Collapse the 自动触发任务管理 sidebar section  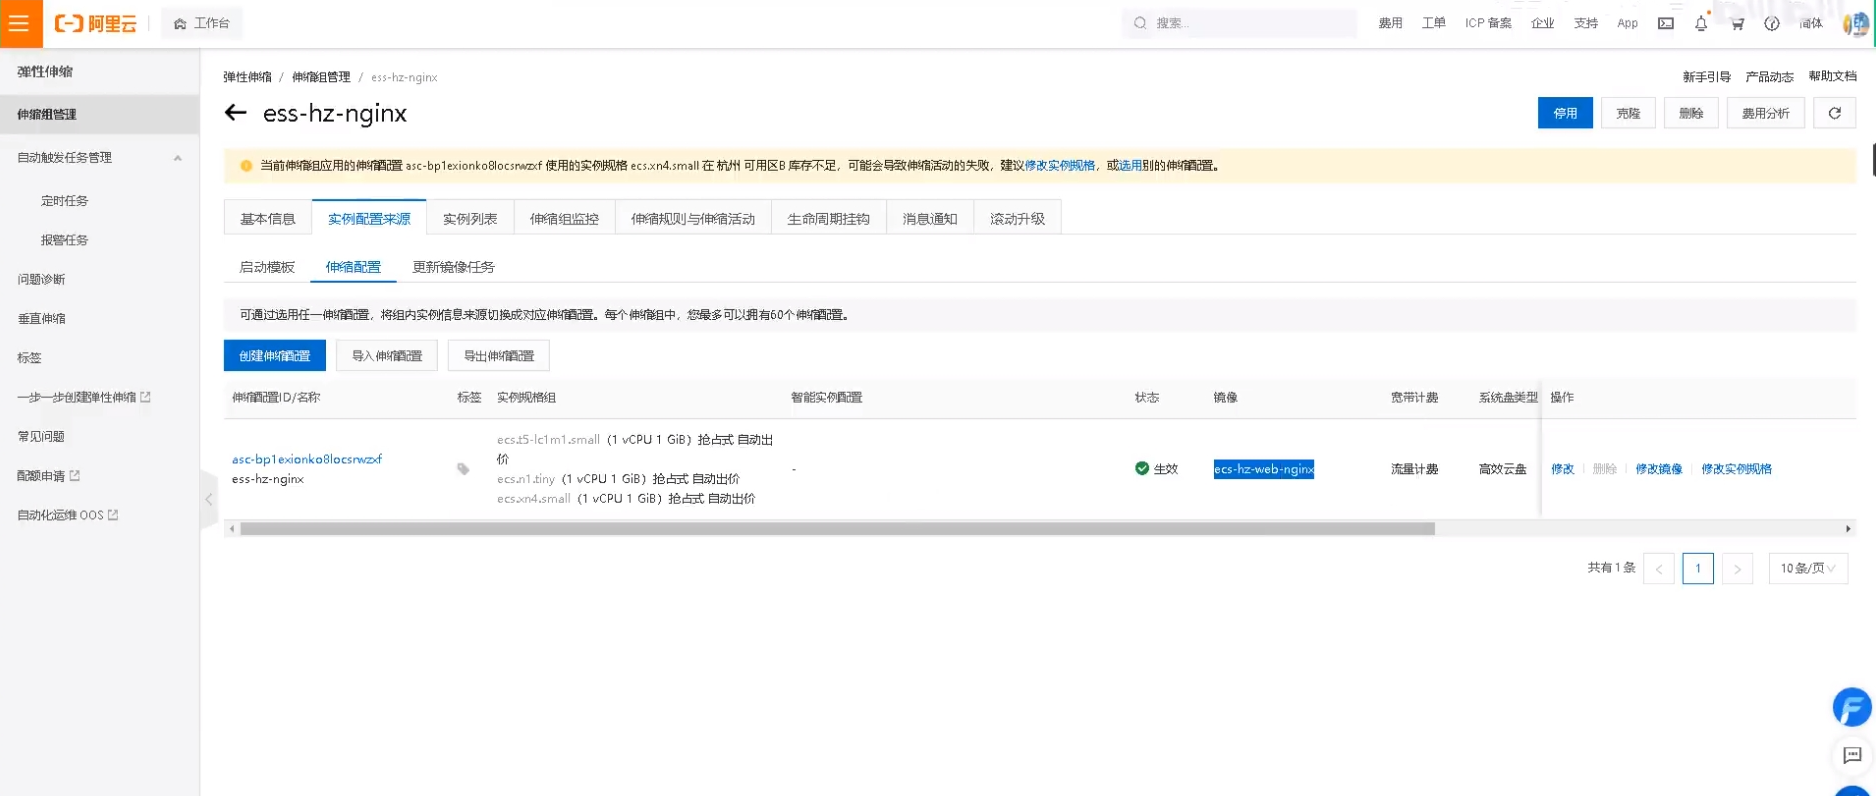point(177,158)
